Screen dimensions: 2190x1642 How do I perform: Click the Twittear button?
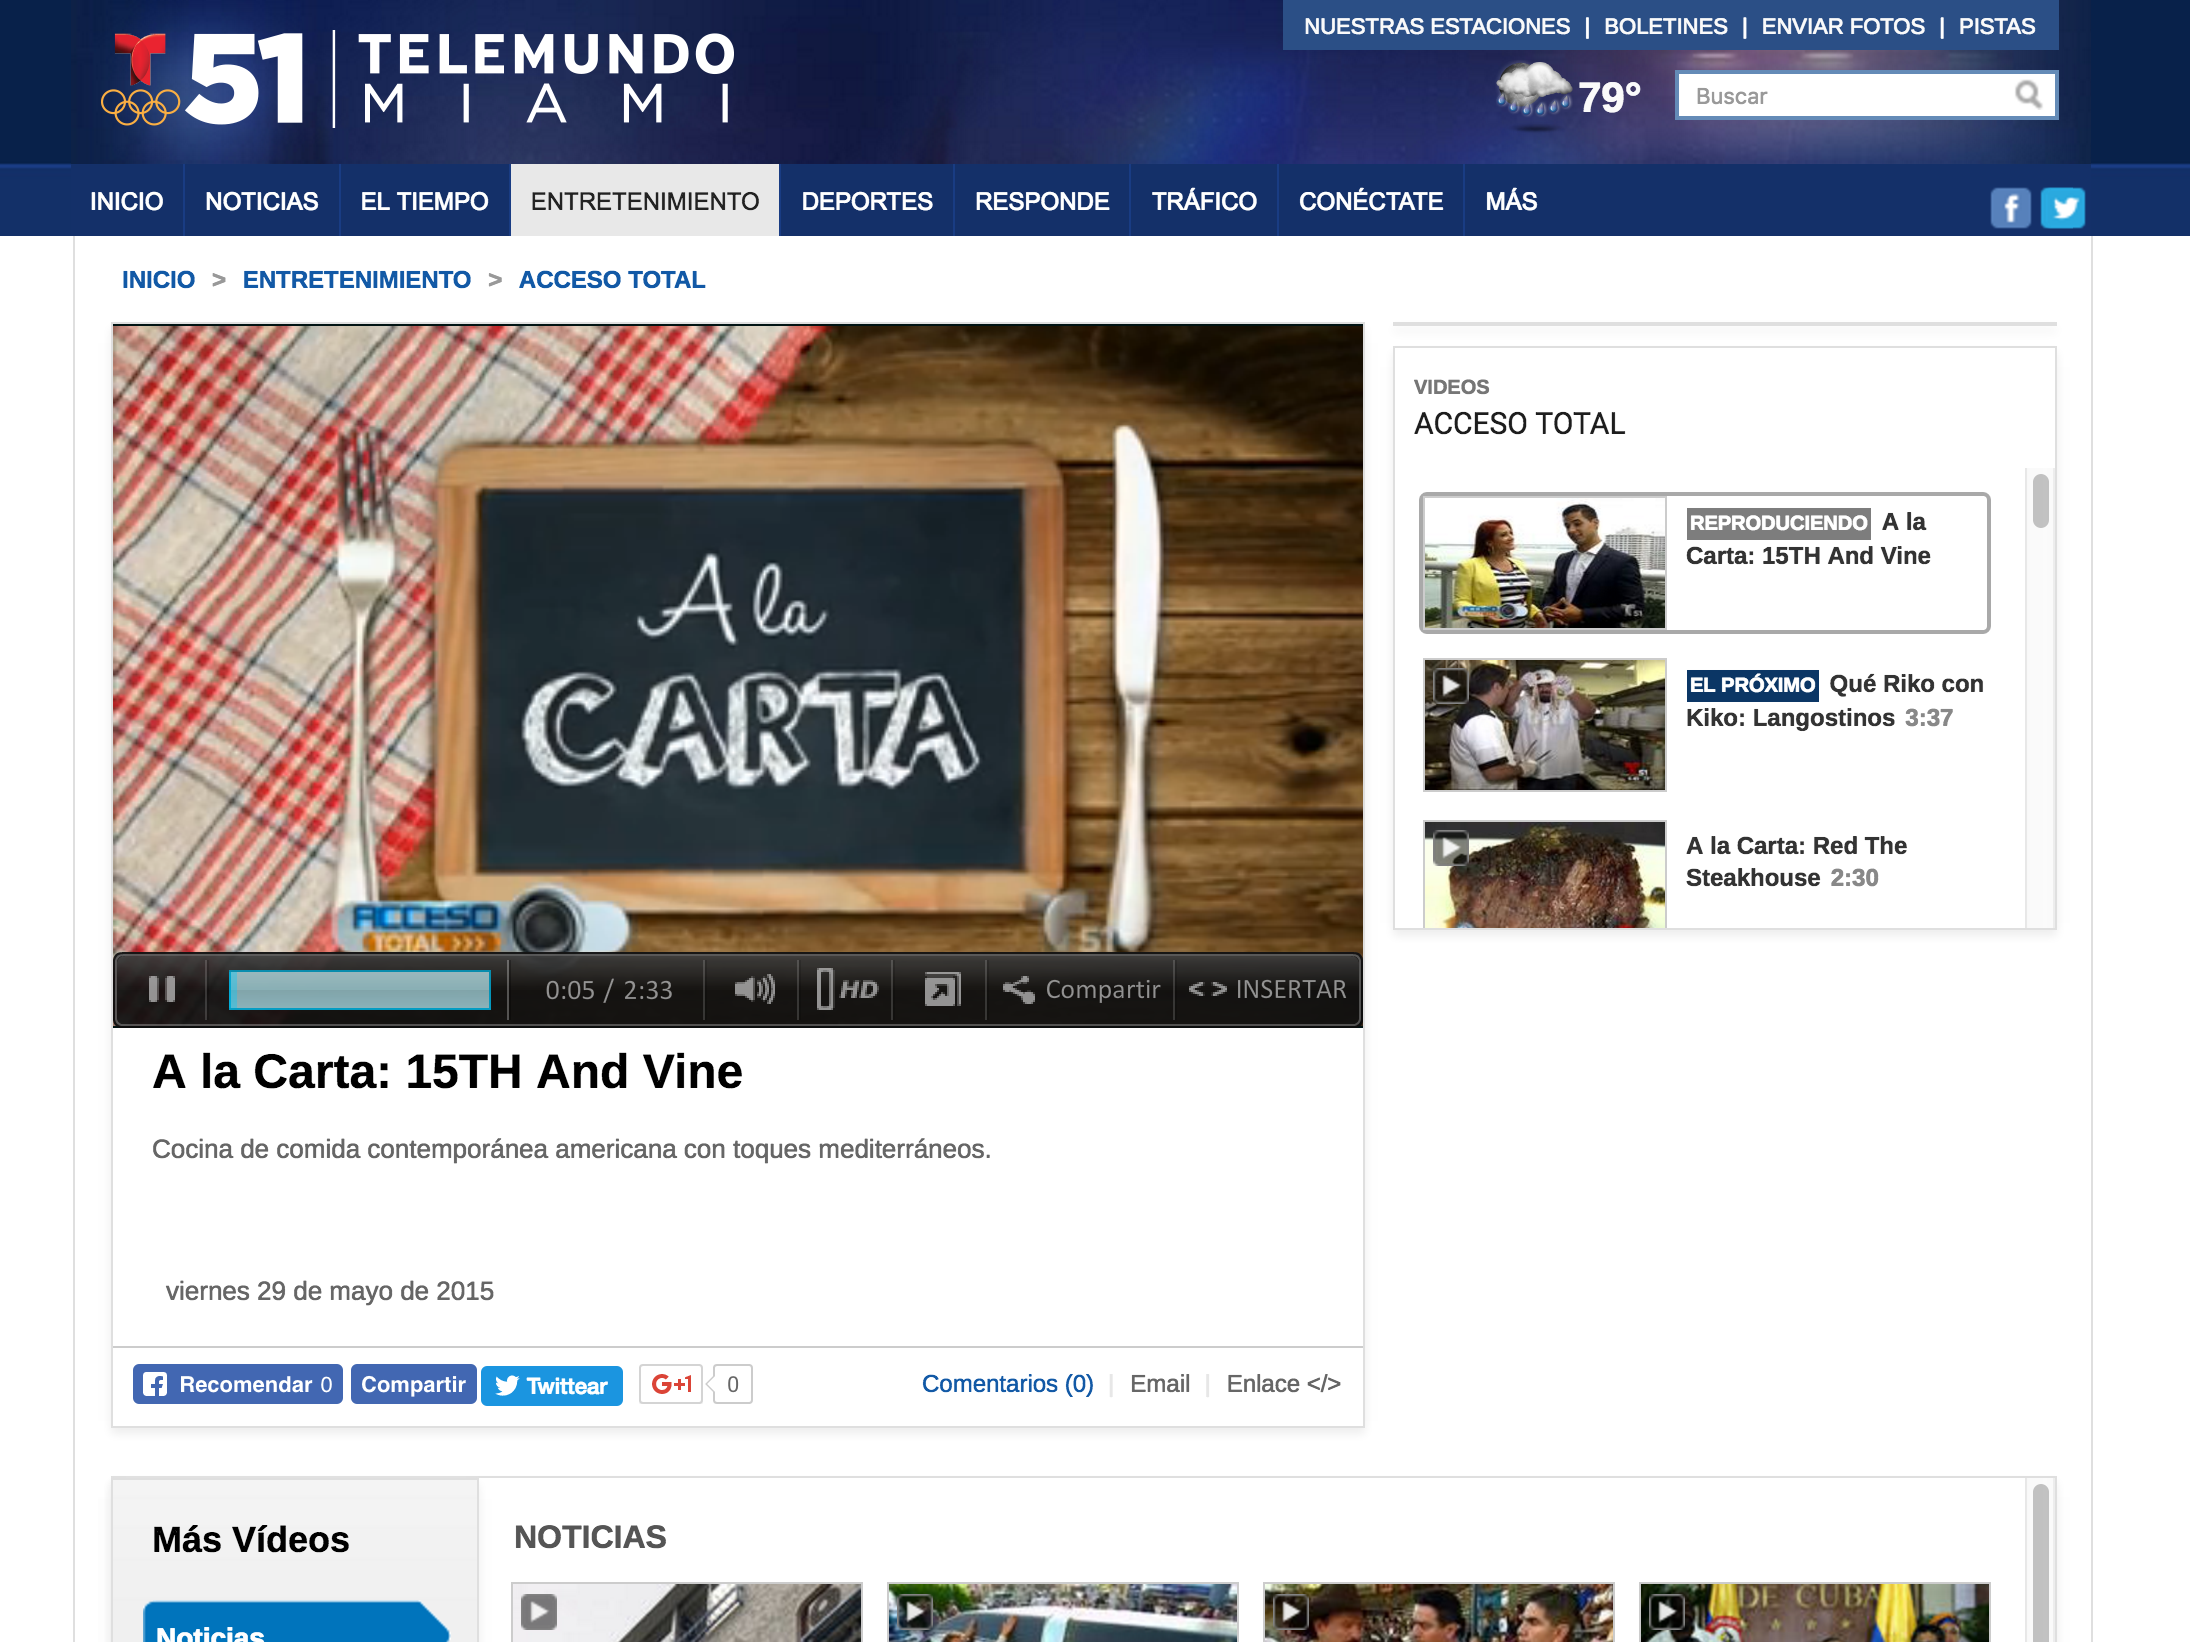tap(552, 1385)
